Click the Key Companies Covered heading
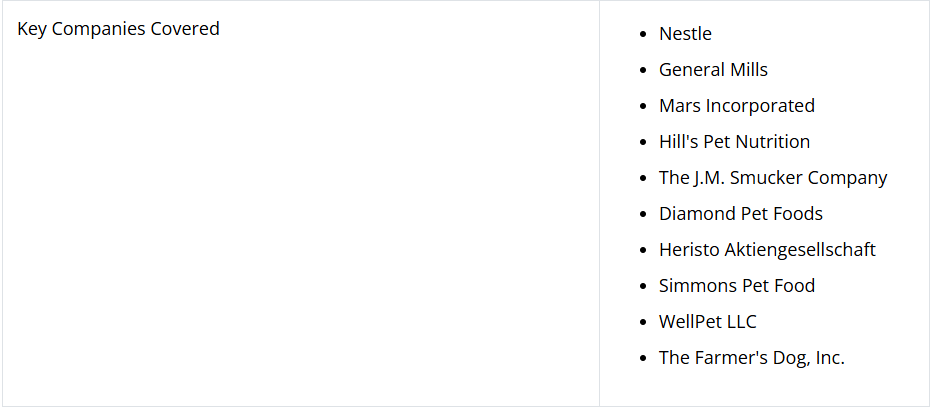The image size is (932, 408). click(x=118, y=29)
